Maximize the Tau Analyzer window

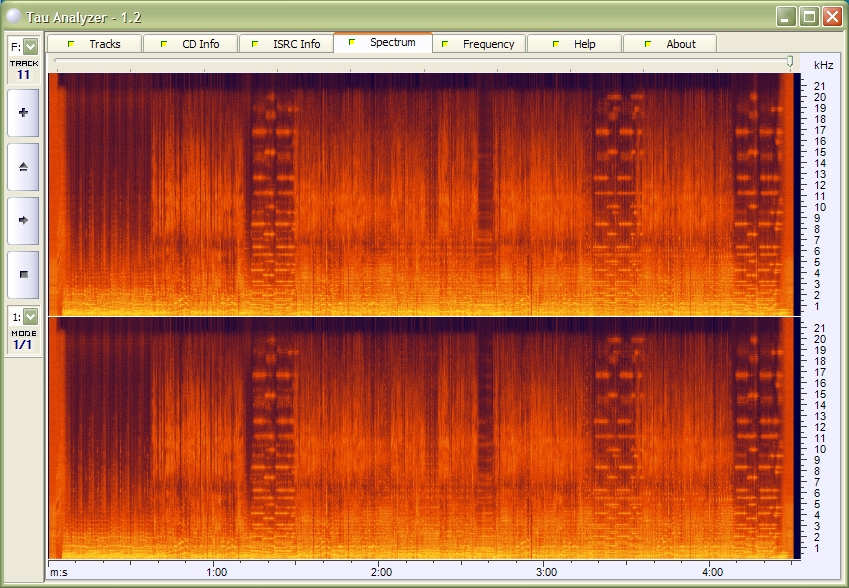809,16
